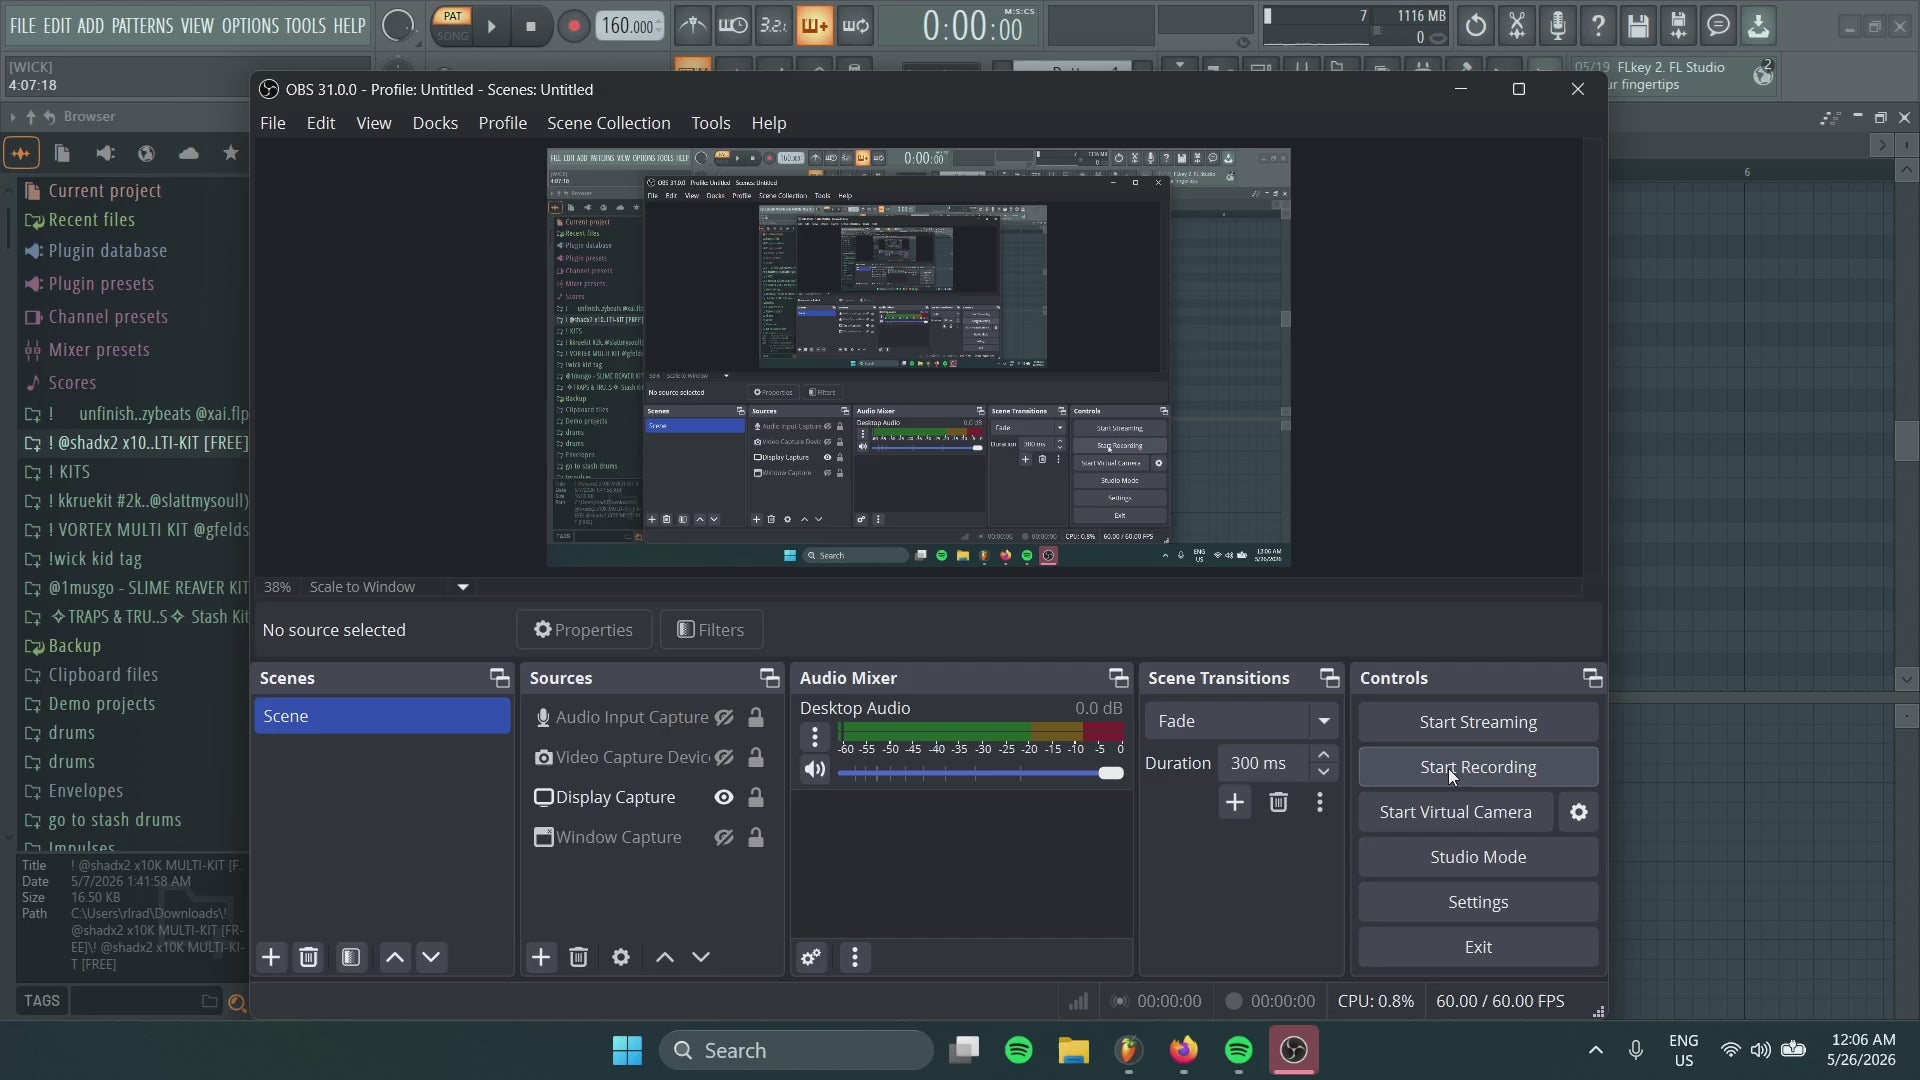Open advanced audio properties gears icon
This screenshot has width=1920, height=1080.
(x=811, y=958)
